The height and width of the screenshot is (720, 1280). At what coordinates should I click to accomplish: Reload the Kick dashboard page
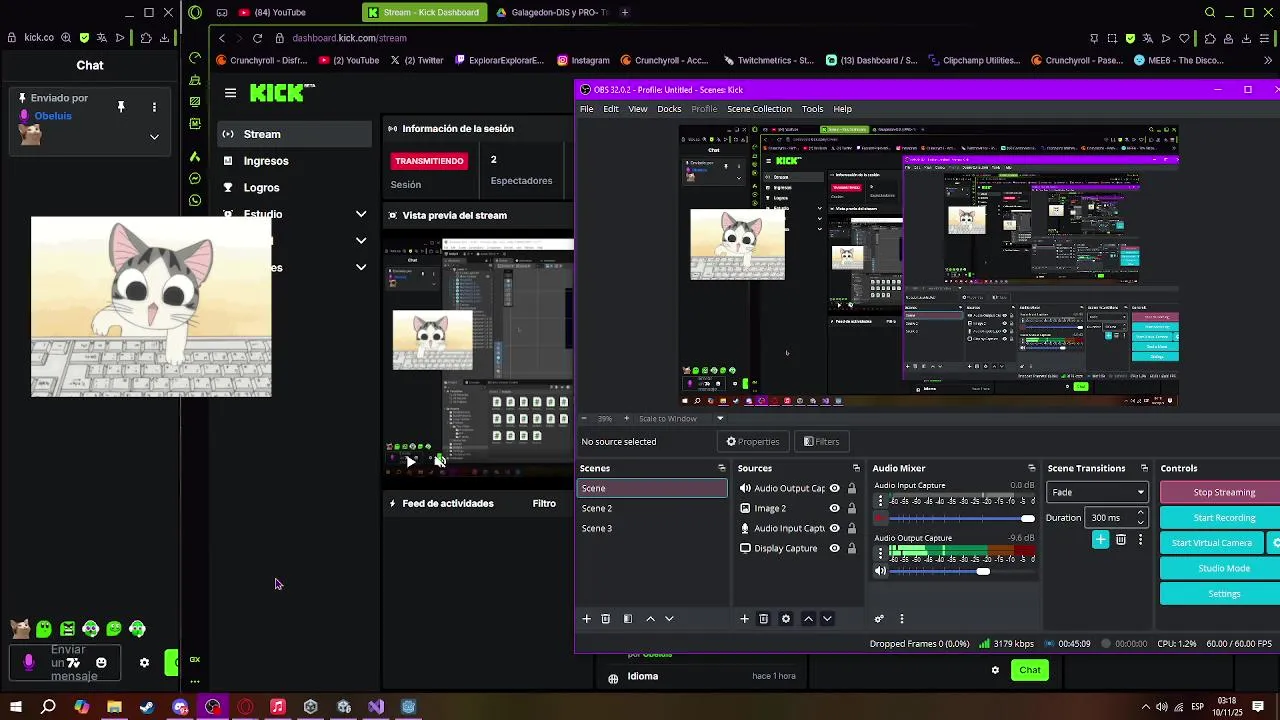tap(257, 38)
